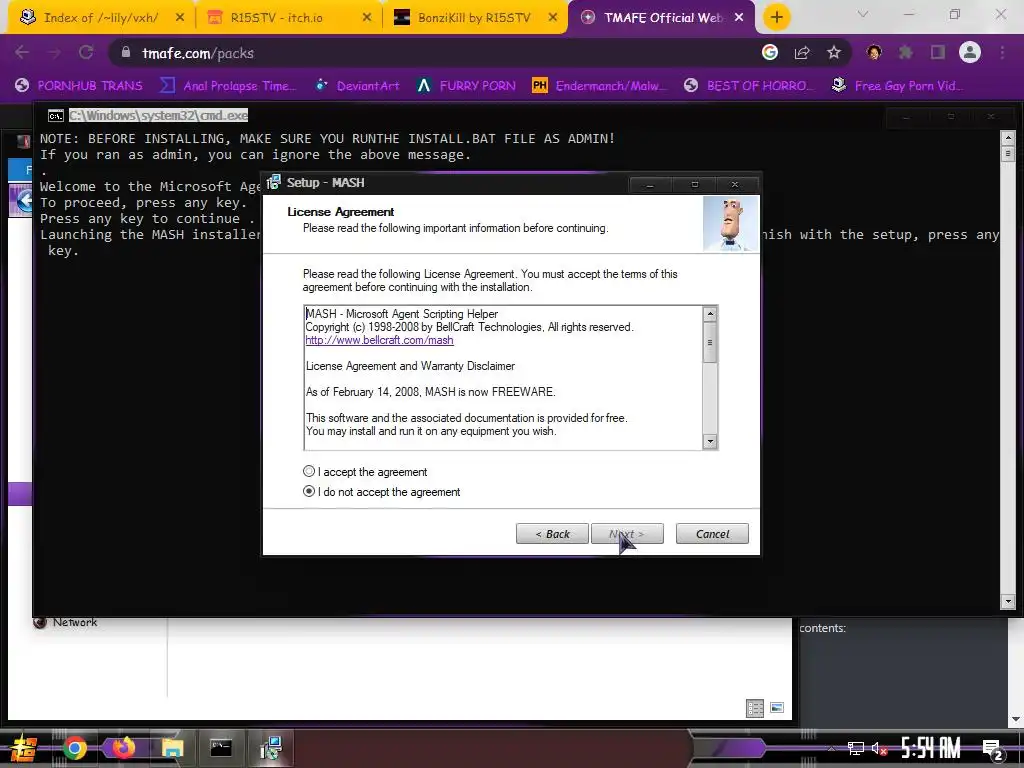Open the DeviantArt bookmark
Screen dimensions: 1024x768
tap(357, 86)
